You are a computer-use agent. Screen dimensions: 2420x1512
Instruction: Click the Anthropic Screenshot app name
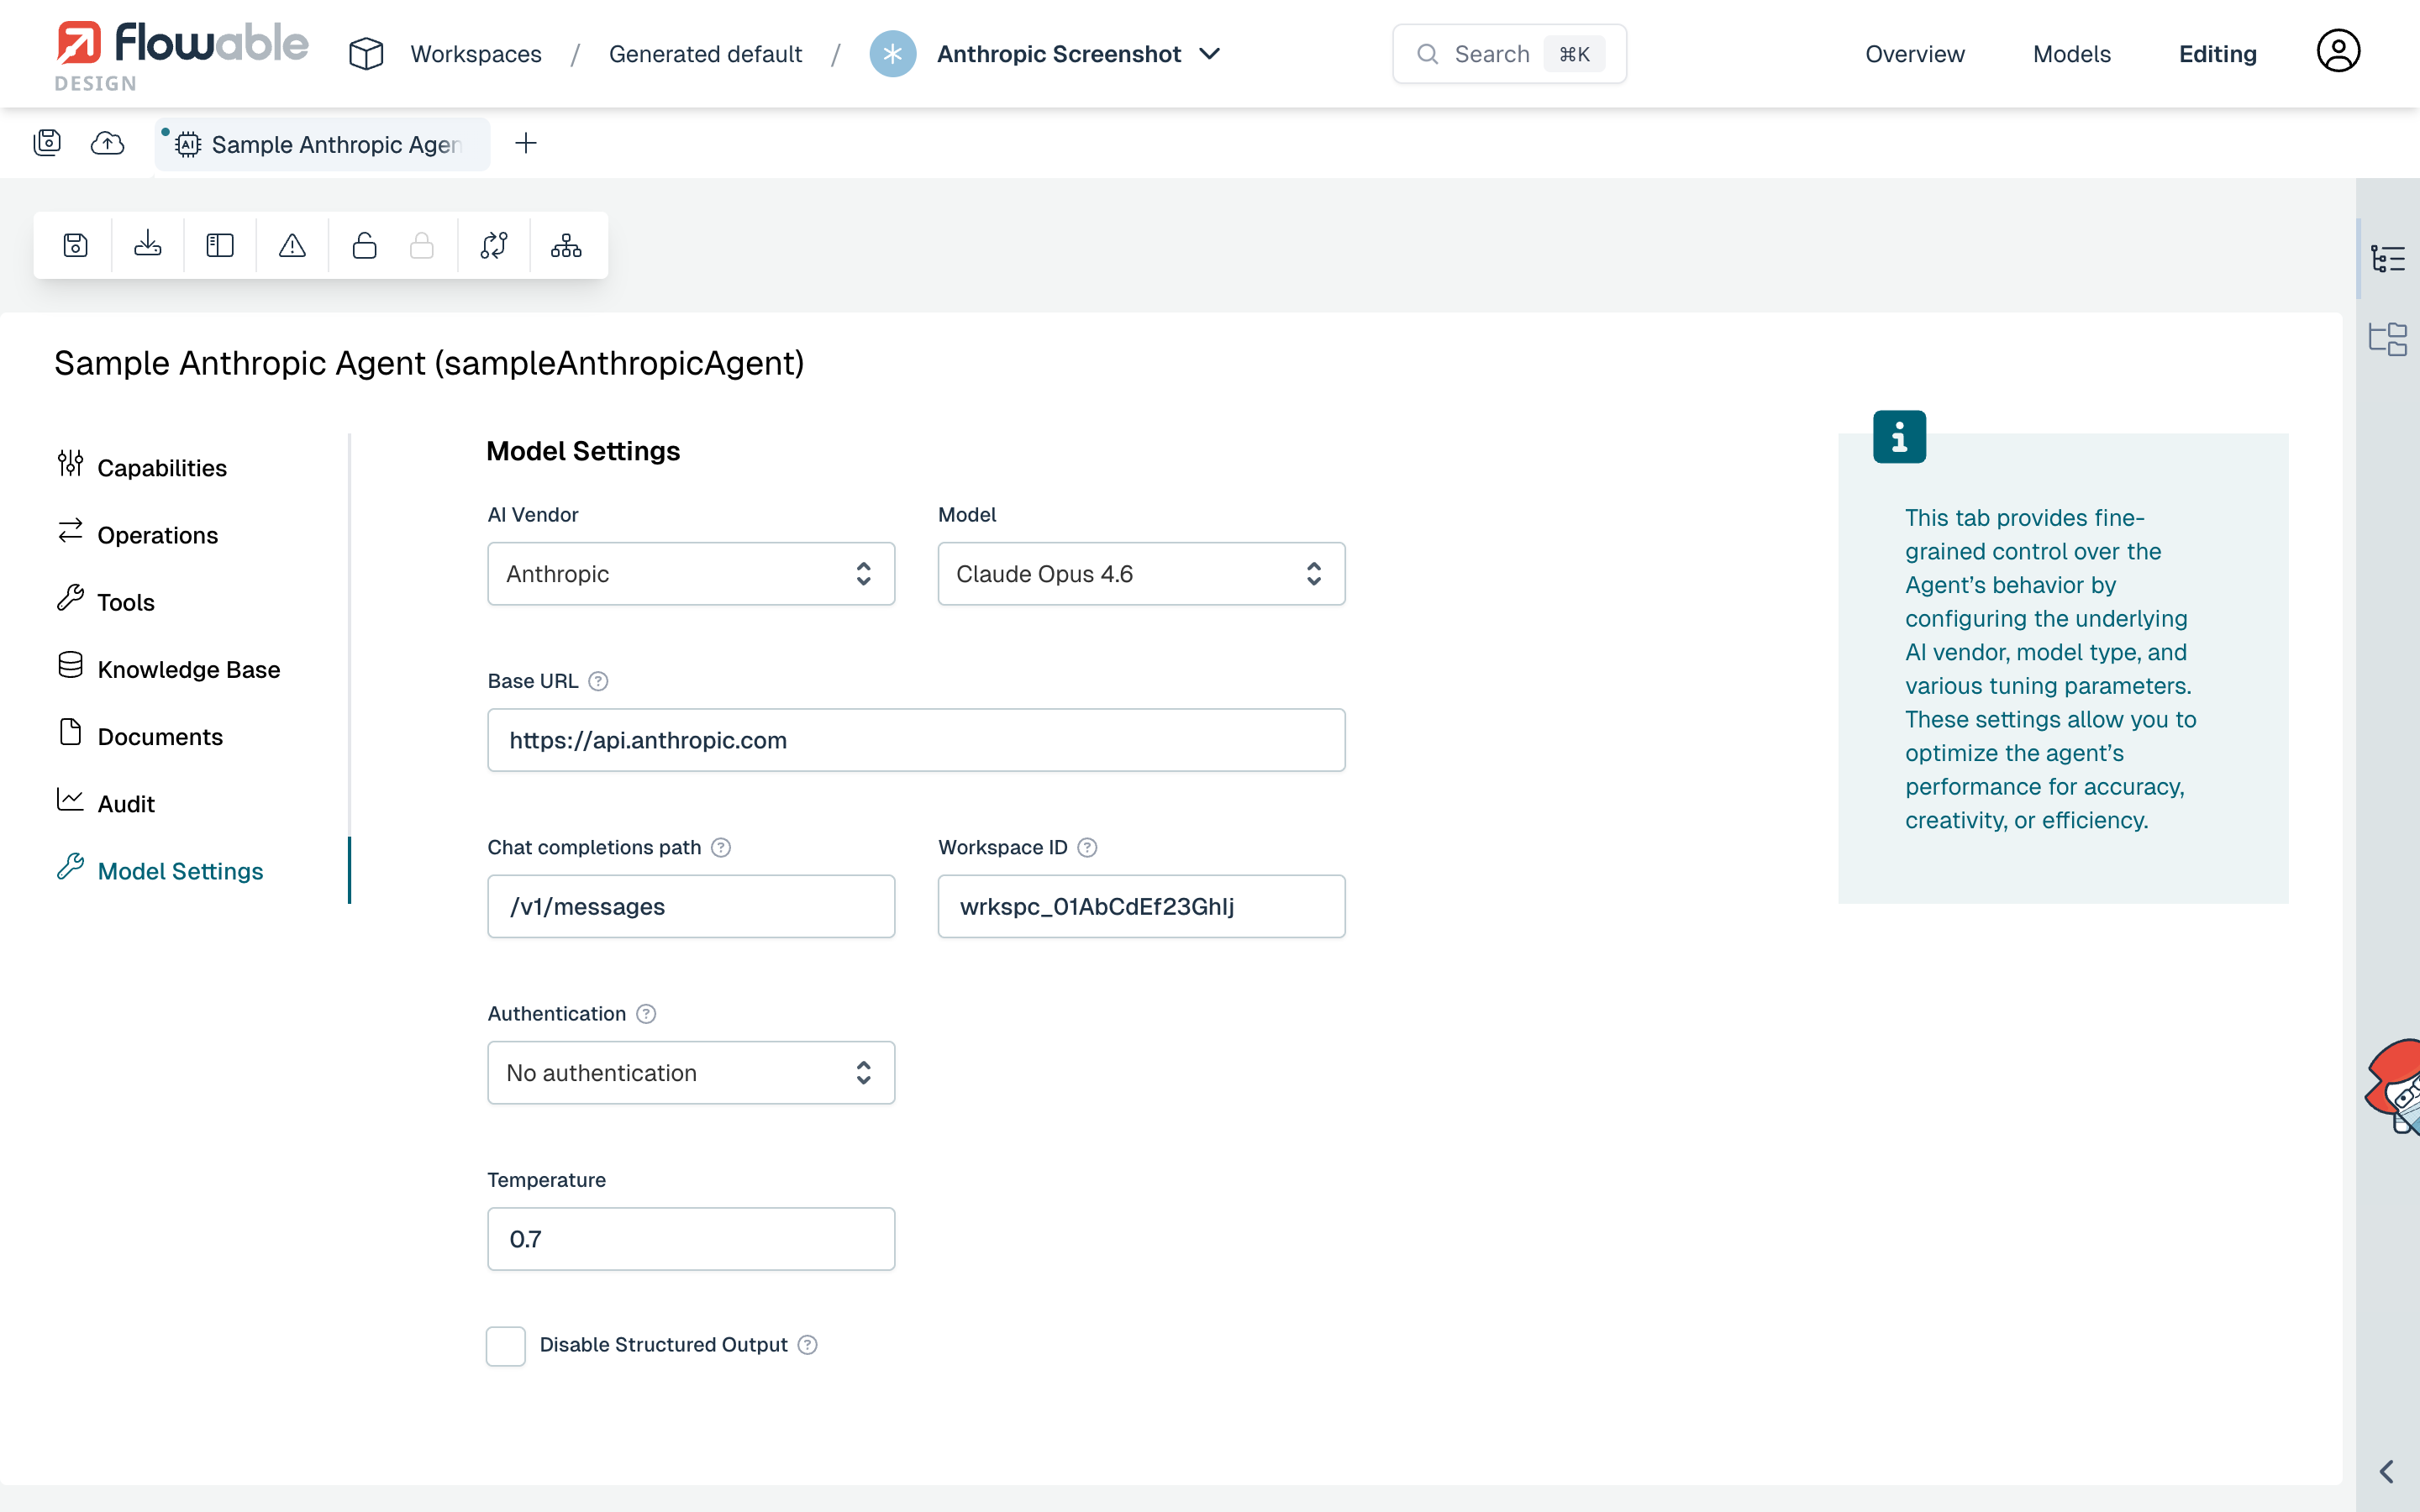(x=1058, y=54)
